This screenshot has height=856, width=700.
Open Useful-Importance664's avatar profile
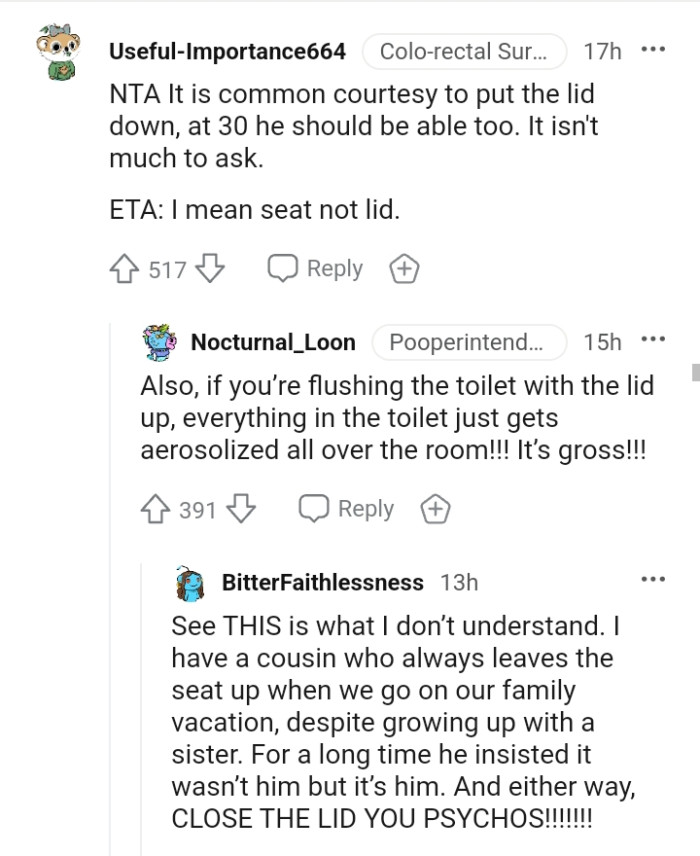(56, 54)
